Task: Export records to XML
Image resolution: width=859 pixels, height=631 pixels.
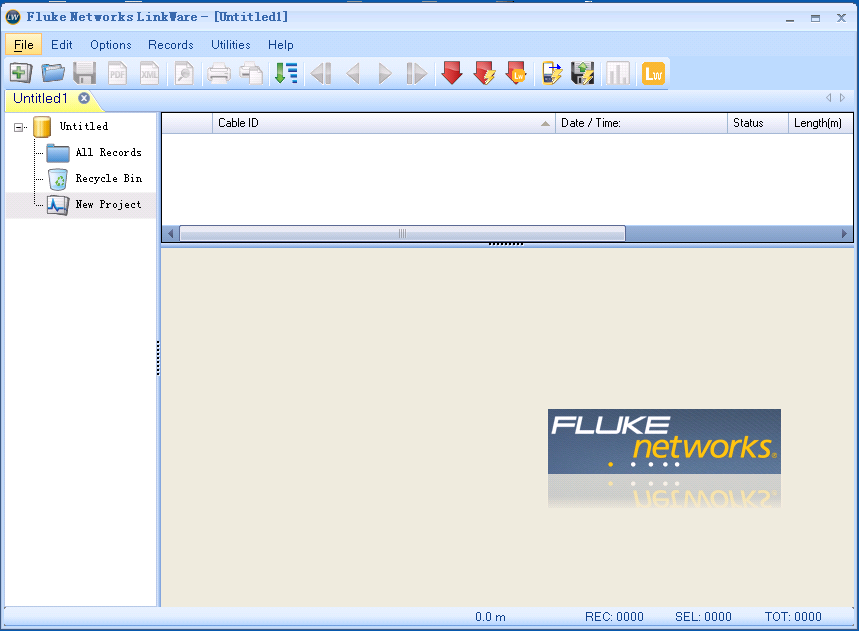Action: [150, 73]
